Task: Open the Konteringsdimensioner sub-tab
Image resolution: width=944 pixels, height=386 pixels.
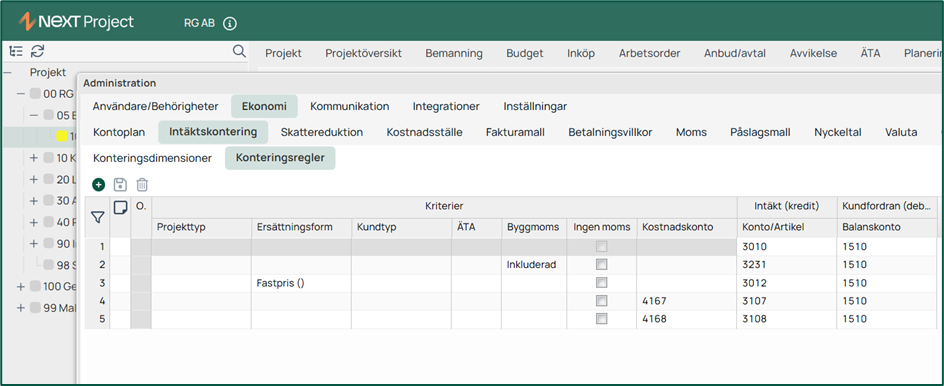Action: tap(152, 158)
